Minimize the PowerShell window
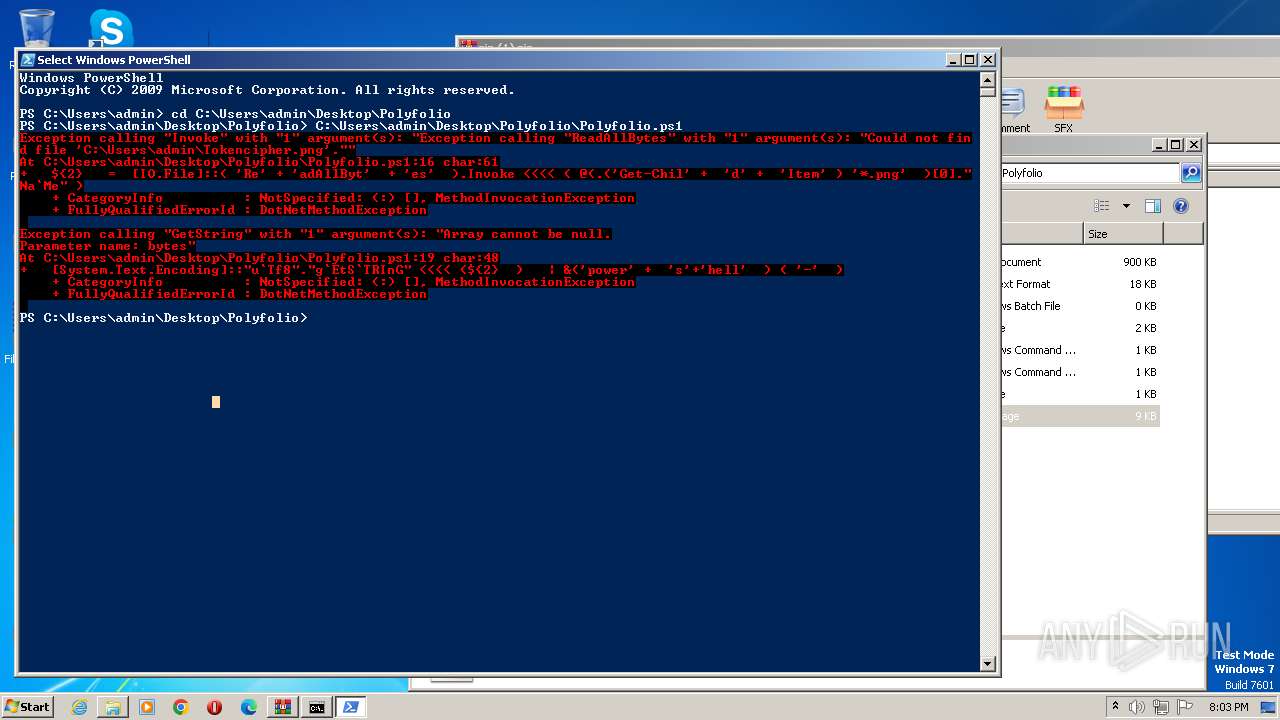The image size is (1280, 720). click(953, 60)
